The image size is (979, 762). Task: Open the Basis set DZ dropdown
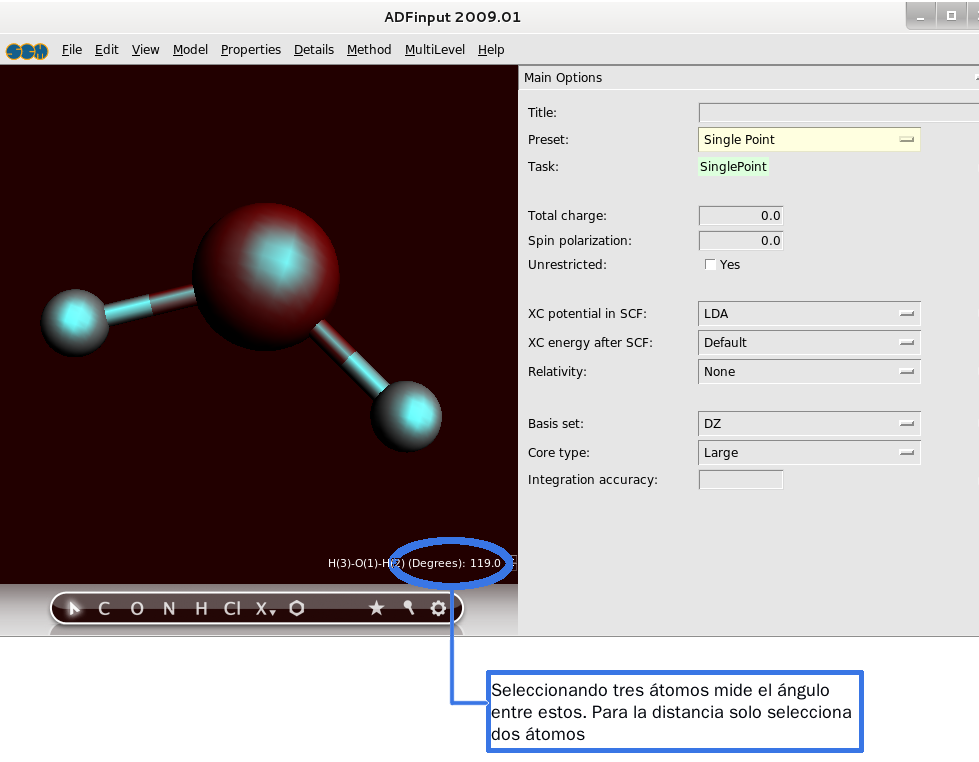(x=808, y=424)
